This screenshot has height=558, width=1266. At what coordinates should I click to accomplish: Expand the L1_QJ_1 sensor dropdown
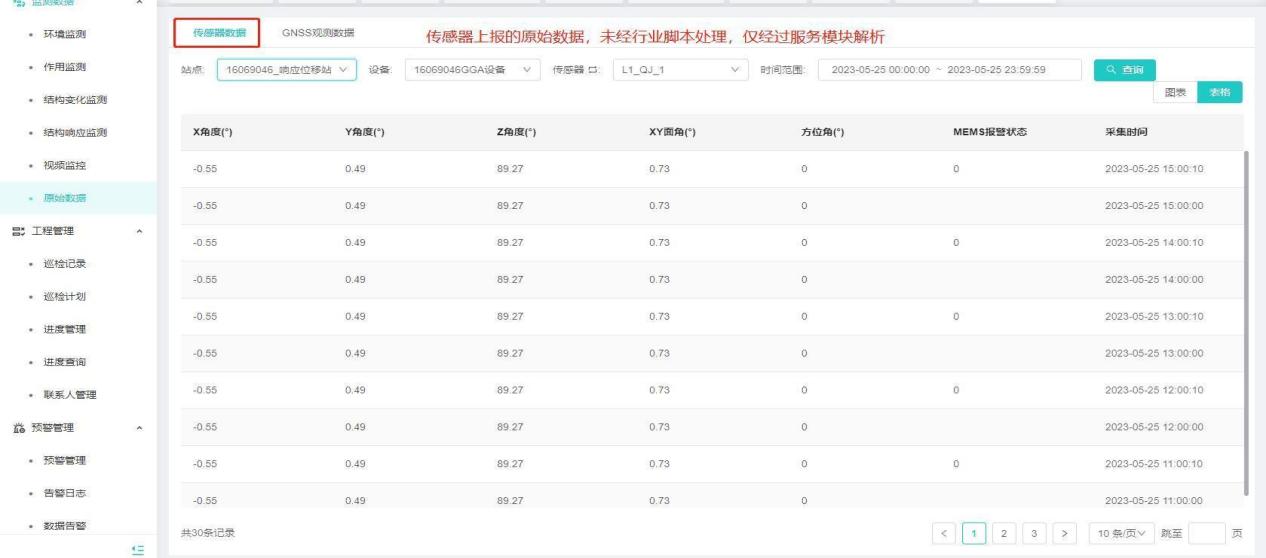pyautogui.click(x=679, y=69)
